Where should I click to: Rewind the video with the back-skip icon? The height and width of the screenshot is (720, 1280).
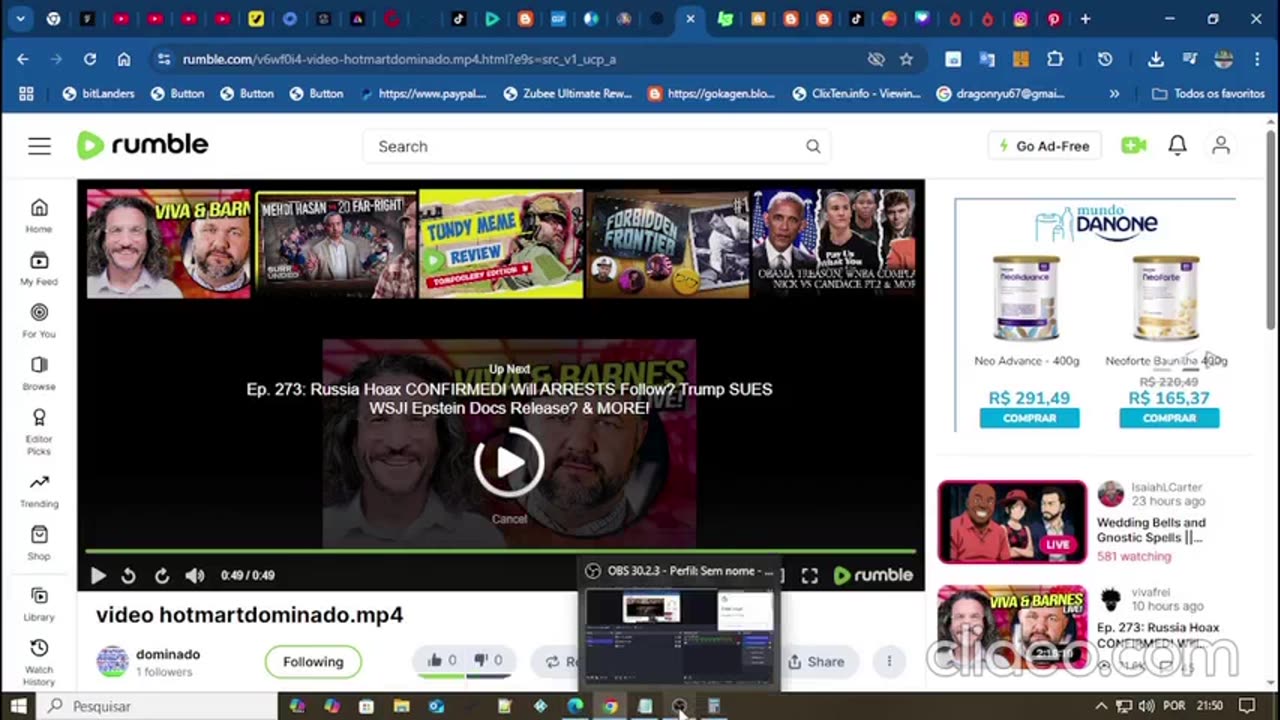tap(128, 575)
